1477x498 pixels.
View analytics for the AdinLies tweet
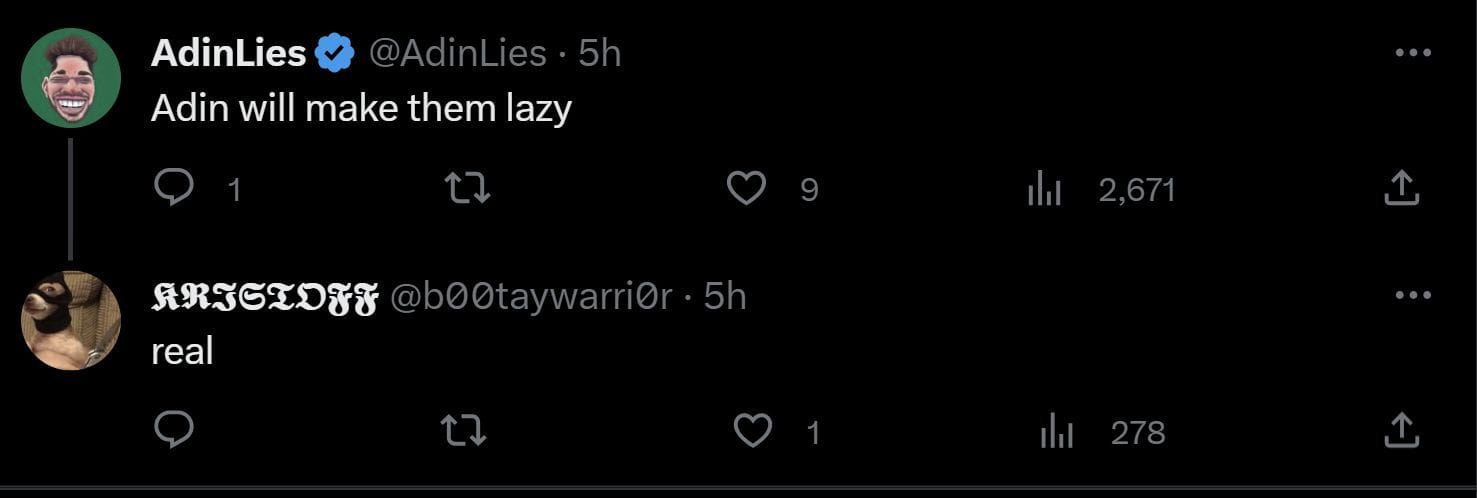point(1044,189)
